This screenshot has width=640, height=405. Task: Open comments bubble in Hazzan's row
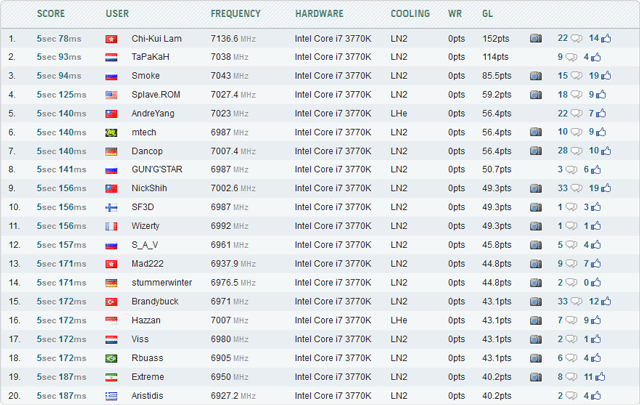pos(576,320)
